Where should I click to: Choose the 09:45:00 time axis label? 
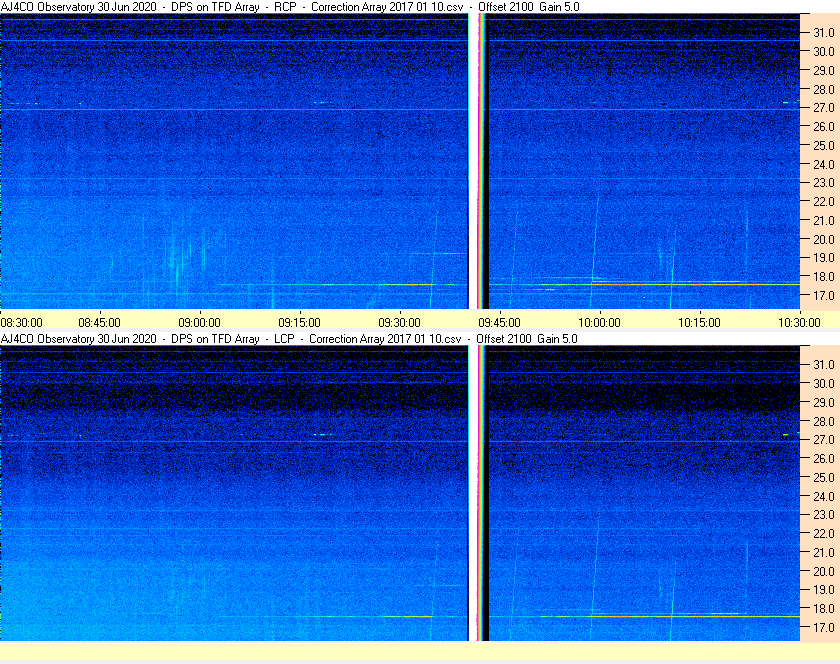[499, 323]
